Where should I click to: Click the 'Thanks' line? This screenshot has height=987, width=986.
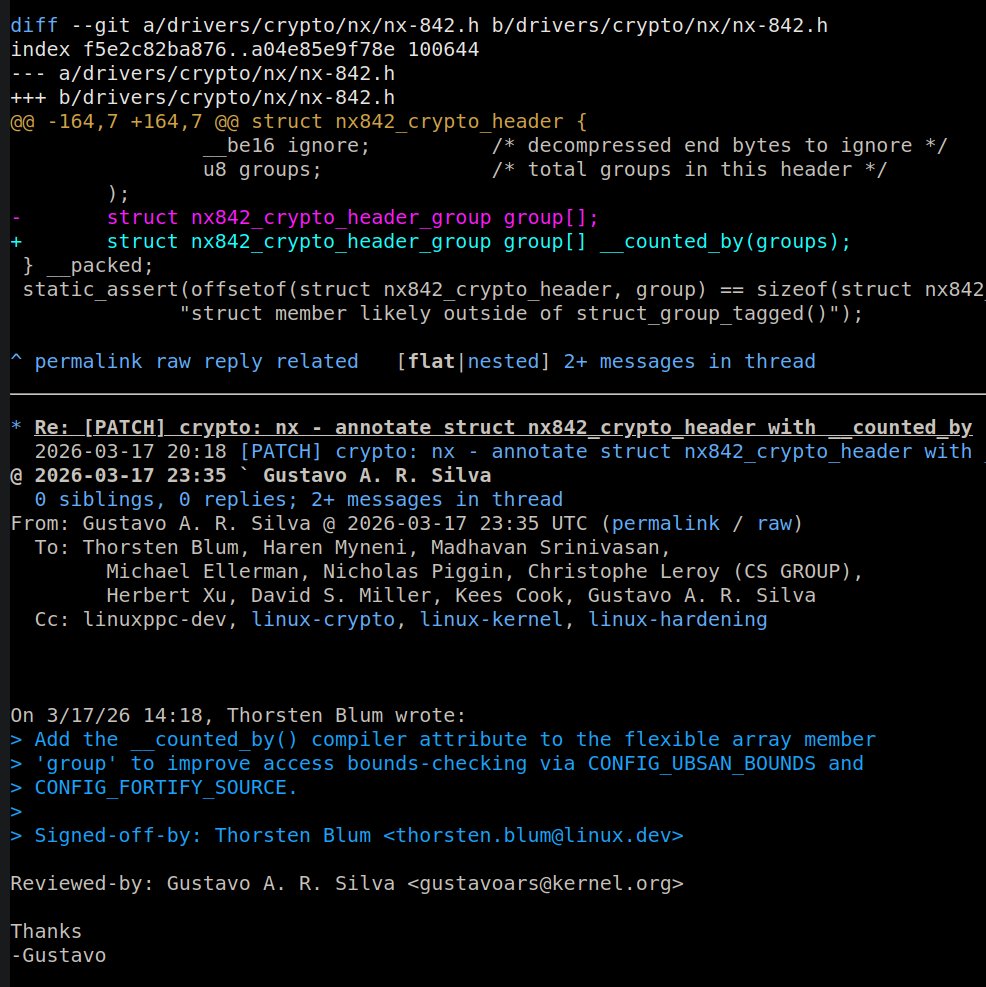pyautogui.click(x=46, y=932)
